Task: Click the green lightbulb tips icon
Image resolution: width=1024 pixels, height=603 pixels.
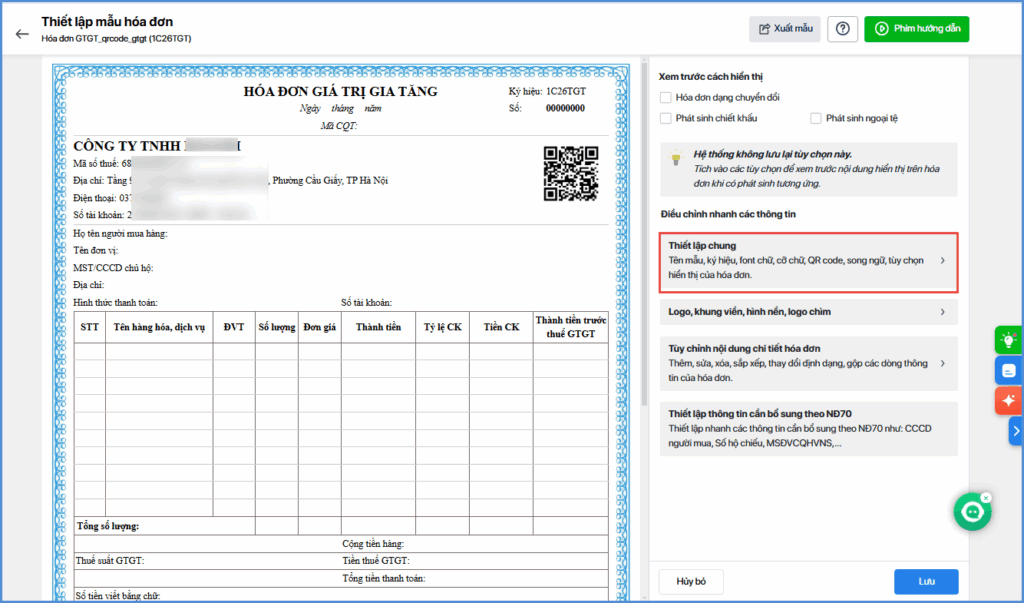Action: (1008, 340)
